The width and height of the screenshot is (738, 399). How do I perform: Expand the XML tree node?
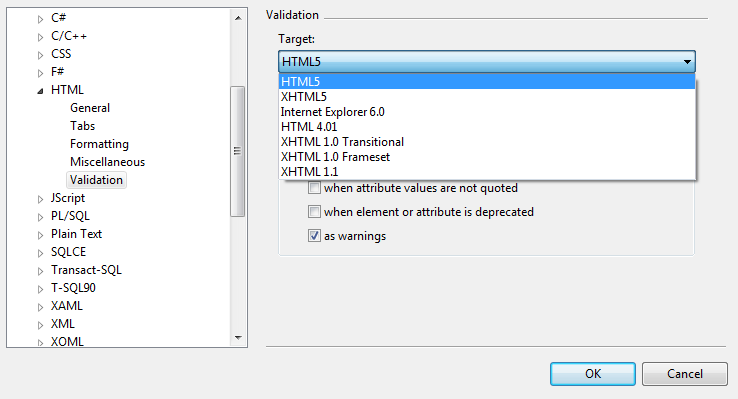[x=40, y=325]
